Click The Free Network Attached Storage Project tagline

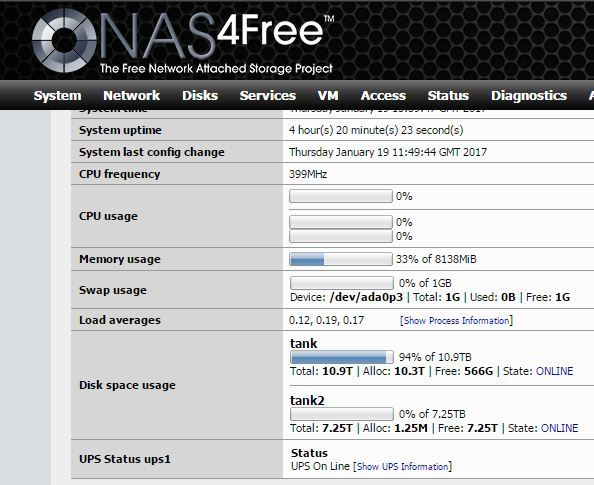click(x=216, y=69)
